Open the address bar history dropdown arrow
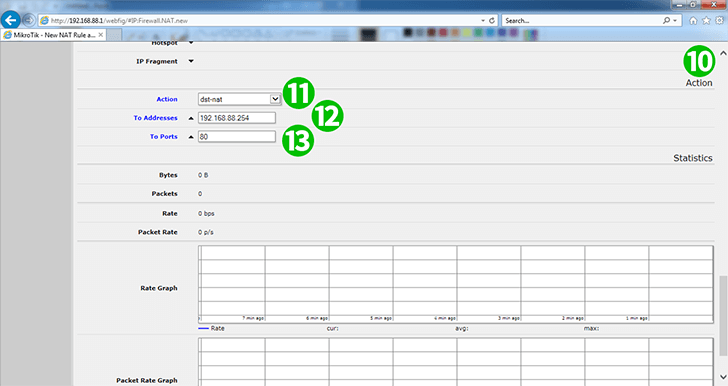Image resolution: width=728 pixels, height=386 pixels. coord(483,20)
